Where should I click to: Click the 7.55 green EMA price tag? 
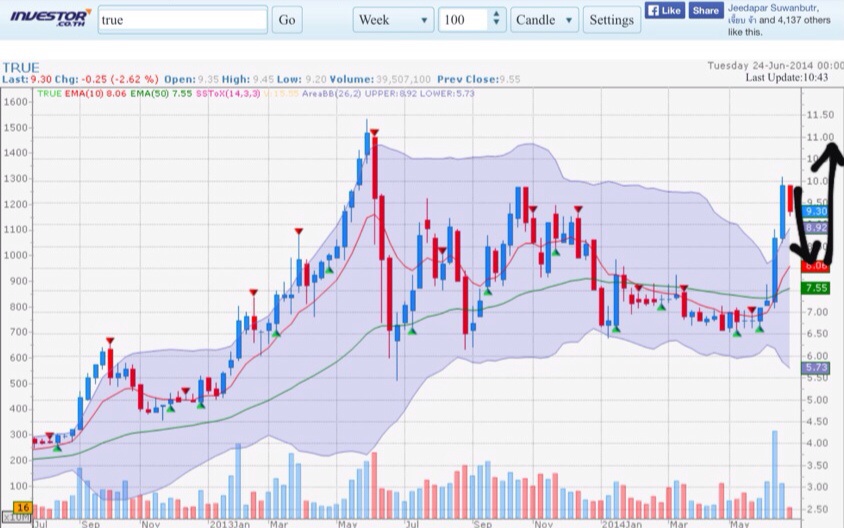[x=815, y=288]
